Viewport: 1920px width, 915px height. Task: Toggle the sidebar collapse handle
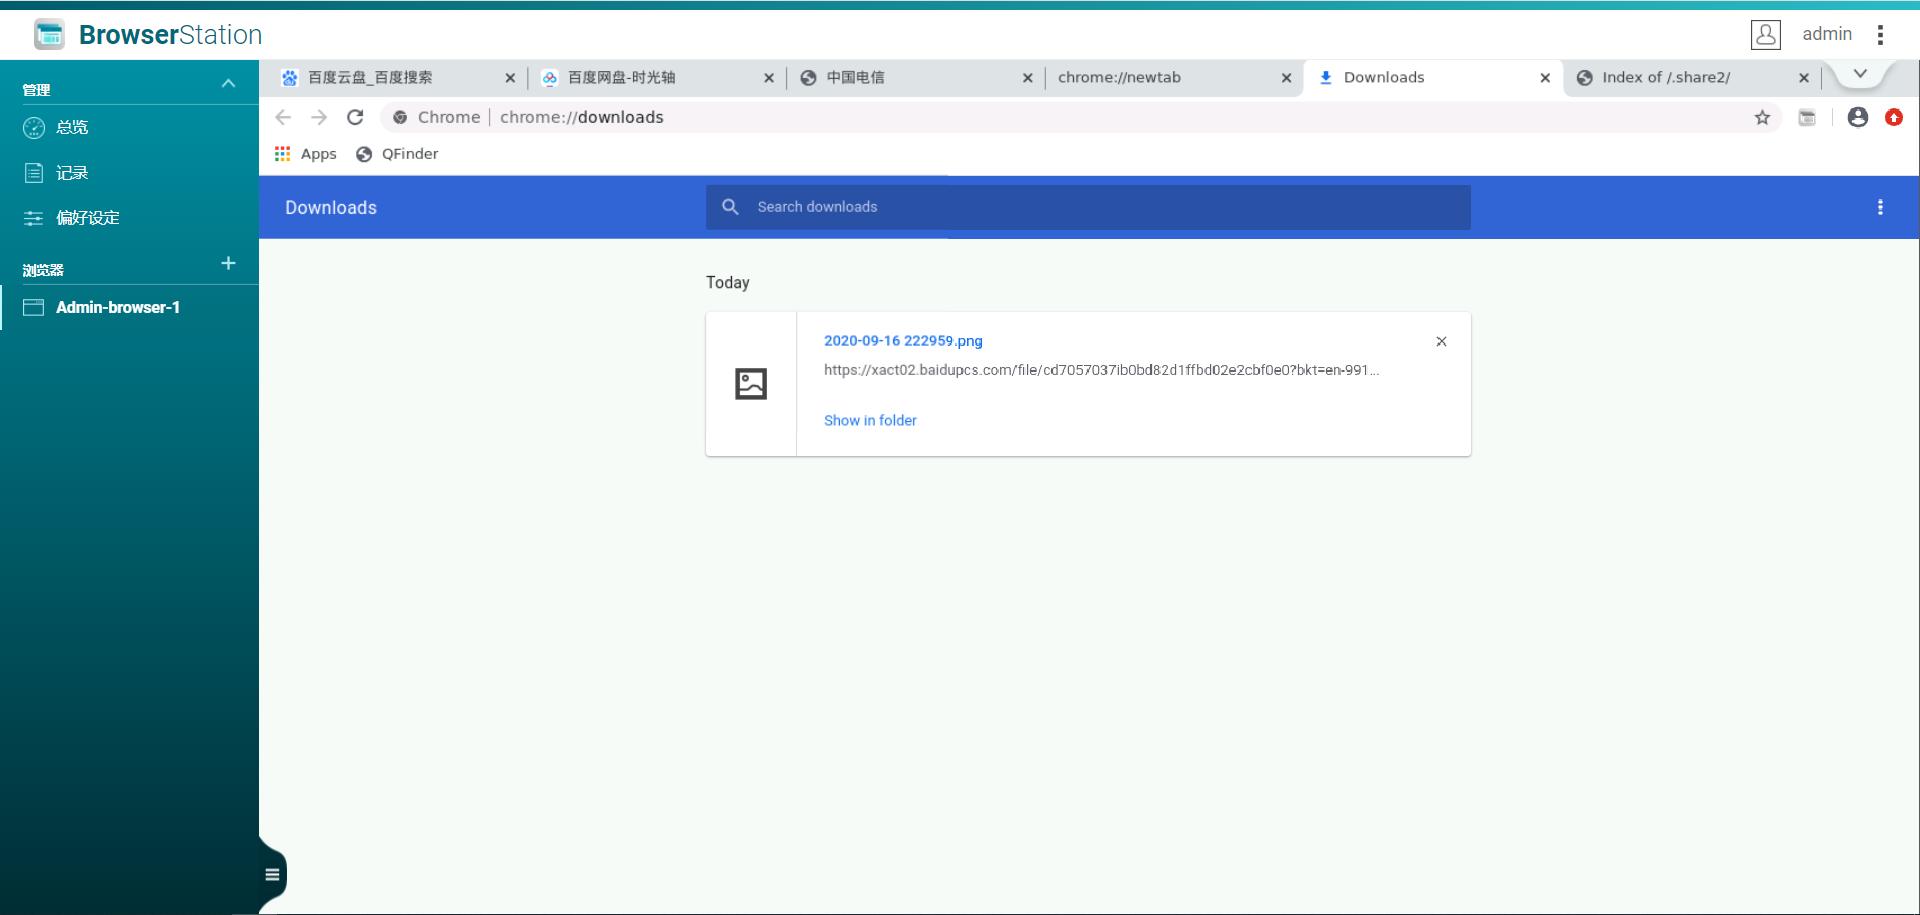(272, 874)
